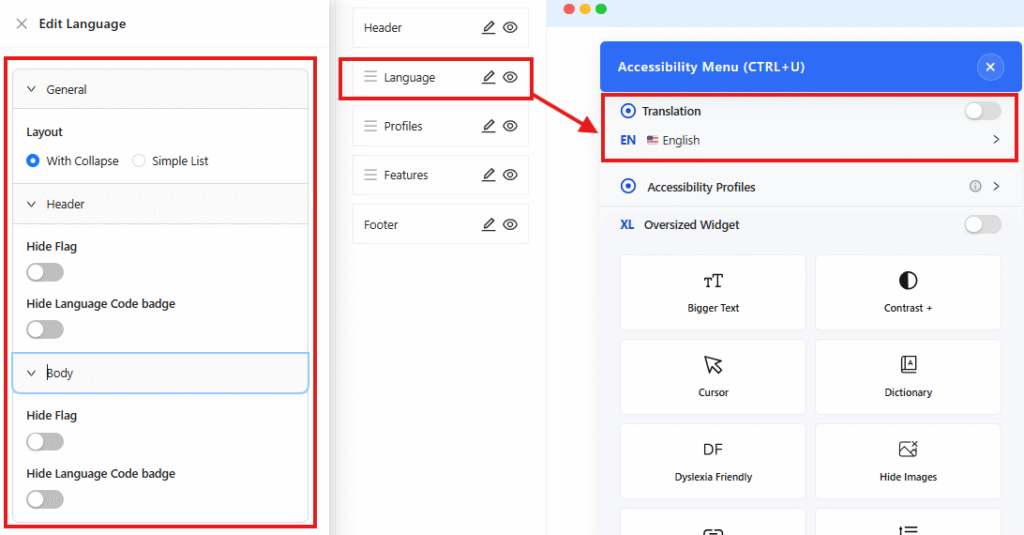This screenshot has width=1024, height=535.
Task: Open the Dictionary feature tile
Action: [x=907, y=376]
